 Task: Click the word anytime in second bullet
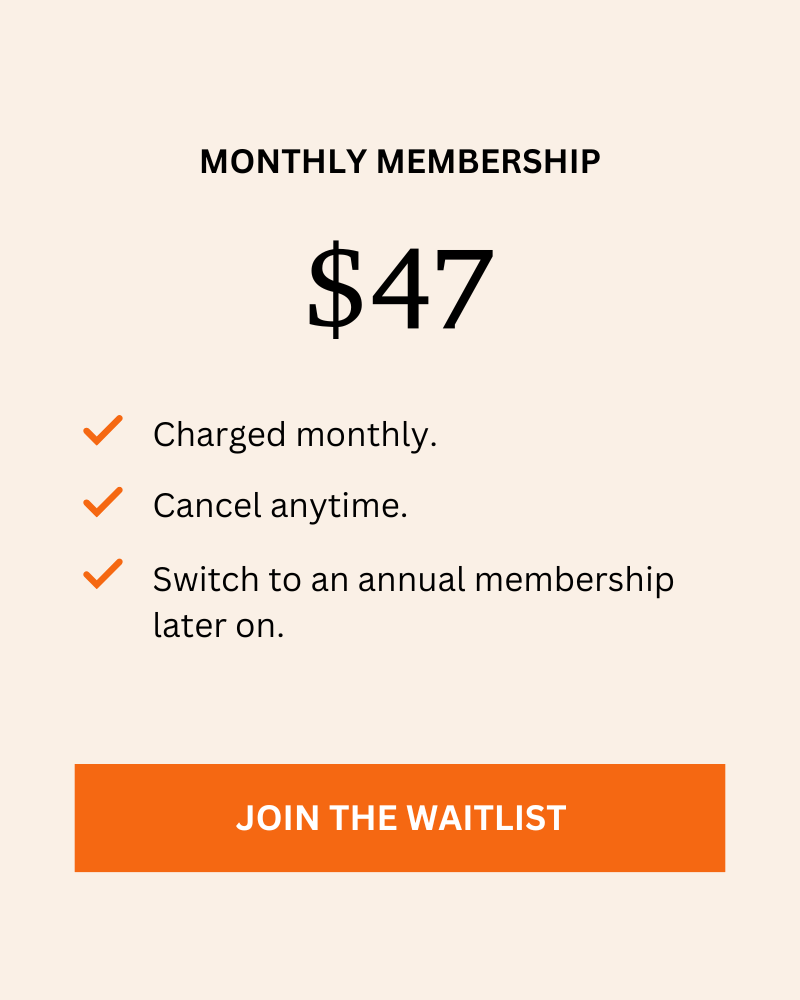coord(339,507)
